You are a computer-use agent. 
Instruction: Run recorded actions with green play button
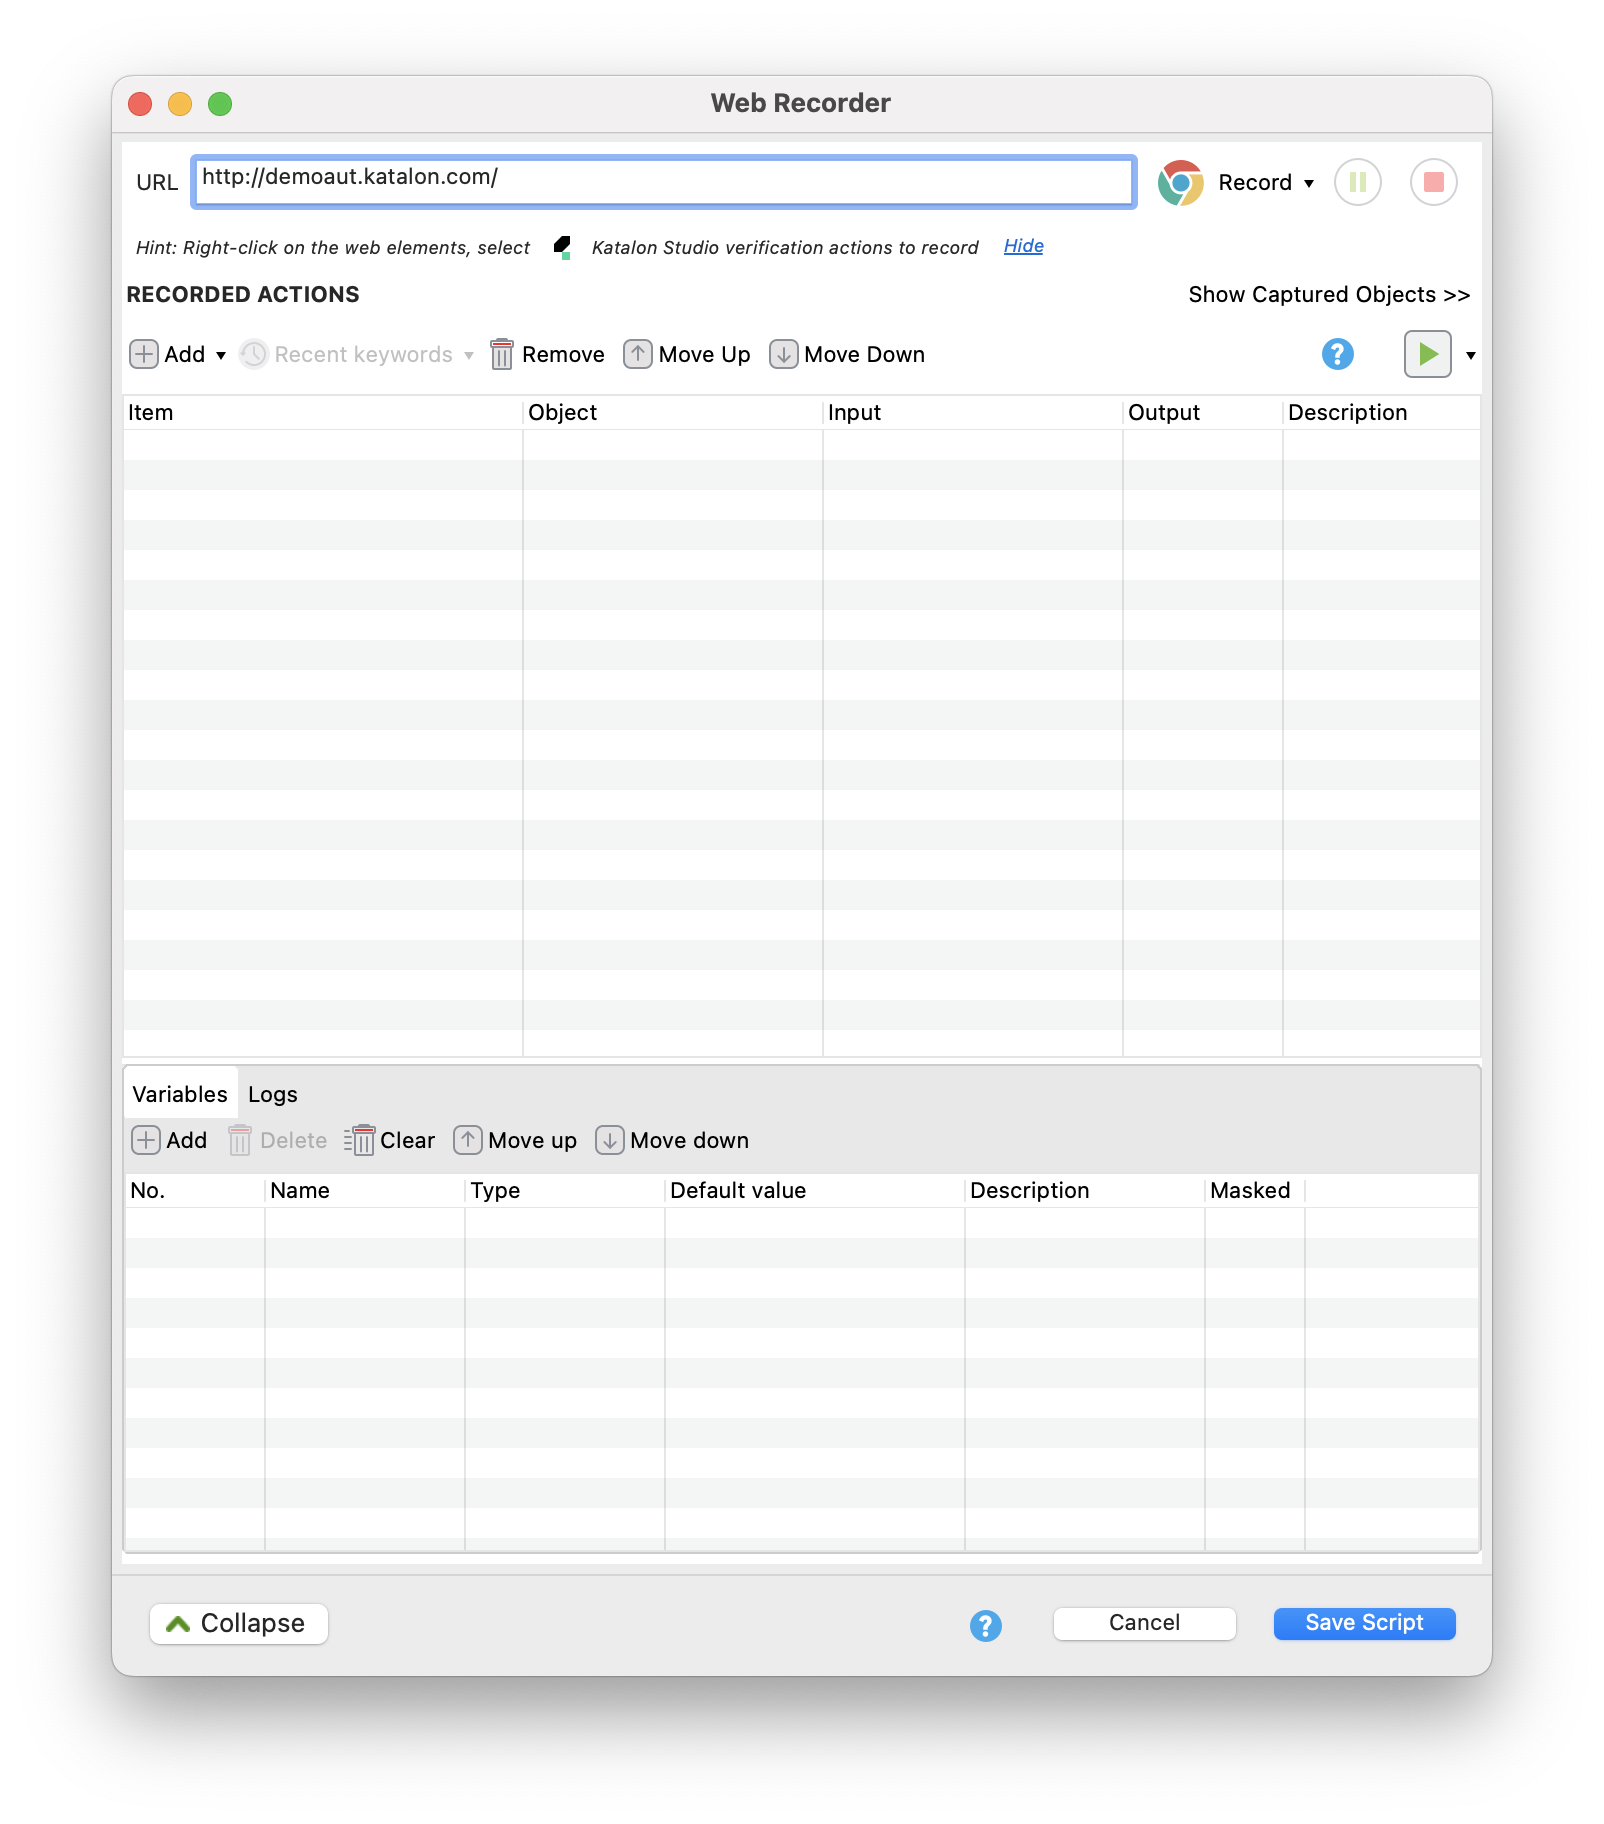(x=1427, y=354)
